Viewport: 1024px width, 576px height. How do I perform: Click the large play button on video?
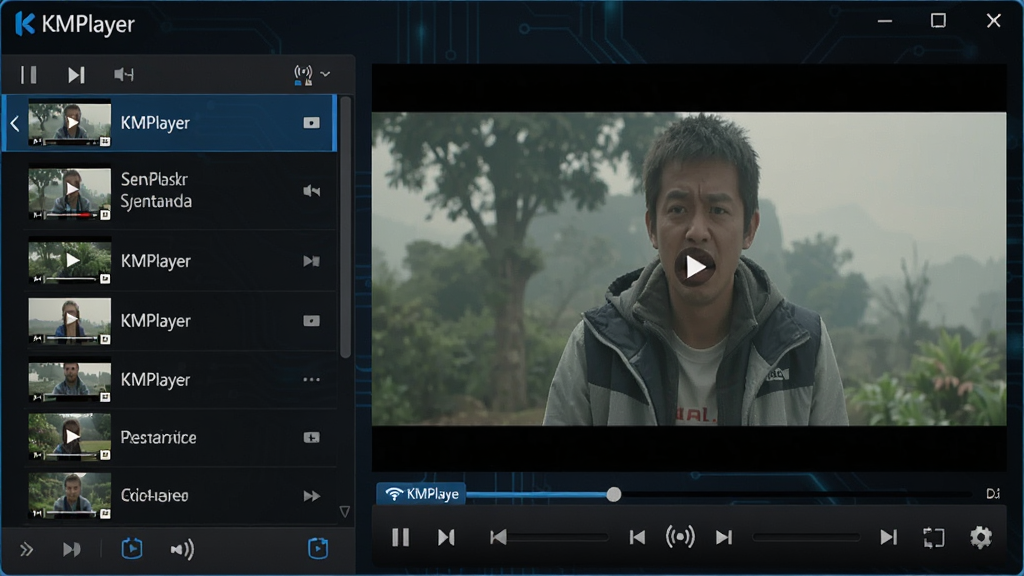[695, 266]
